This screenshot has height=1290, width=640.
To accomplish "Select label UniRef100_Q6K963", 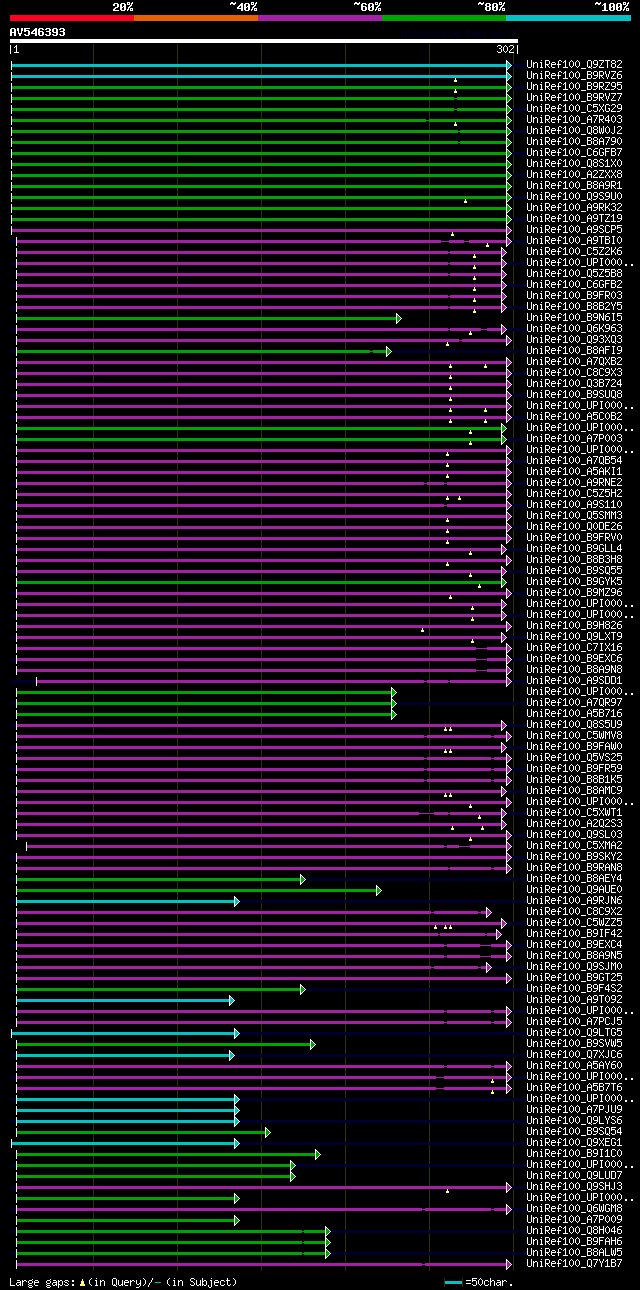I will tap(574, 328).
